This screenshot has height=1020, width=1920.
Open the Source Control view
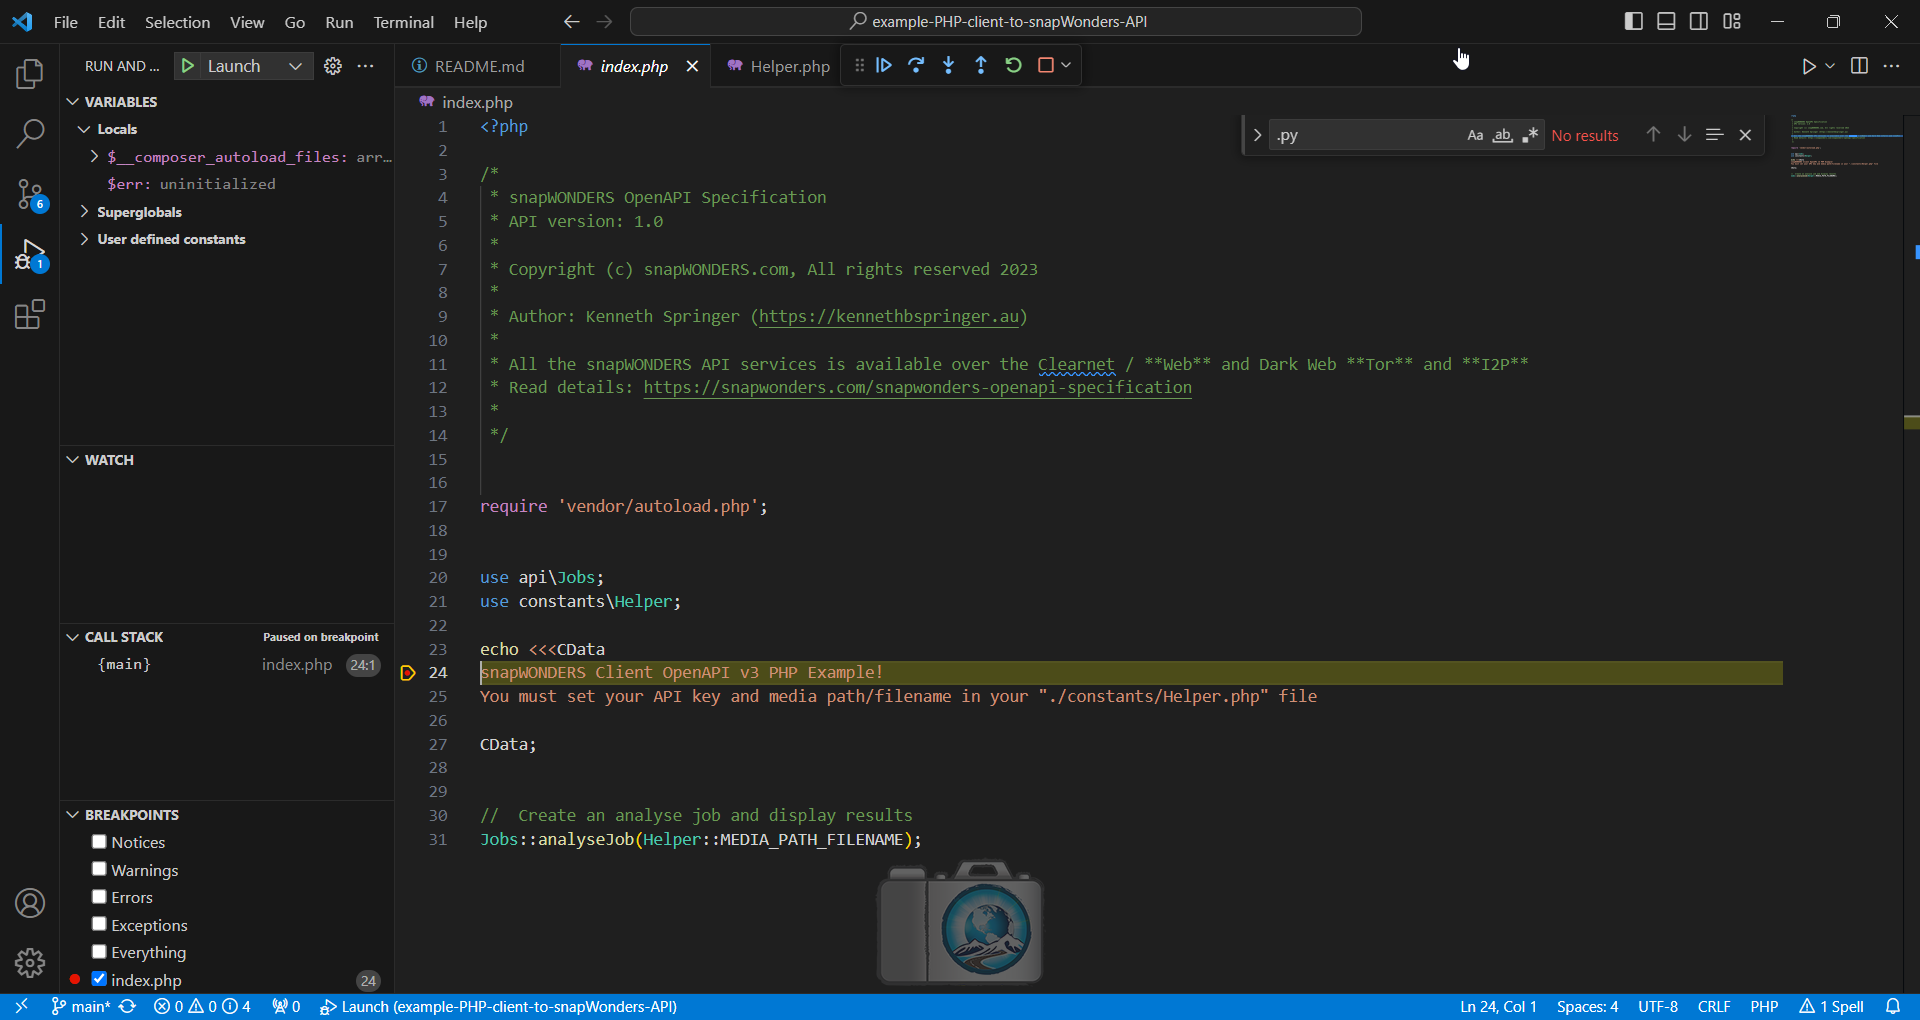pyautogui.click(x=30, y=194)
